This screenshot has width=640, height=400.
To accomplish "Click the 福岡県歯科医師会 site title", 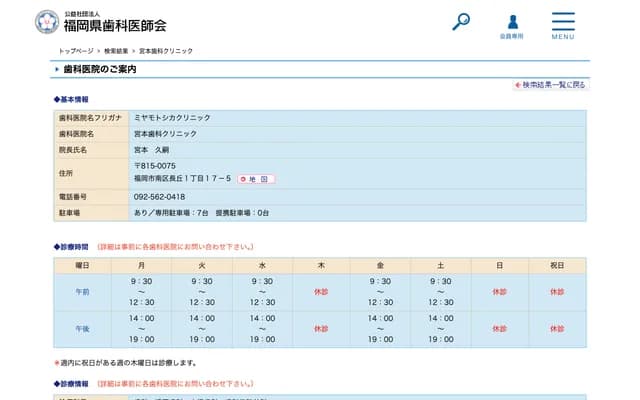I will coord(115,26).
